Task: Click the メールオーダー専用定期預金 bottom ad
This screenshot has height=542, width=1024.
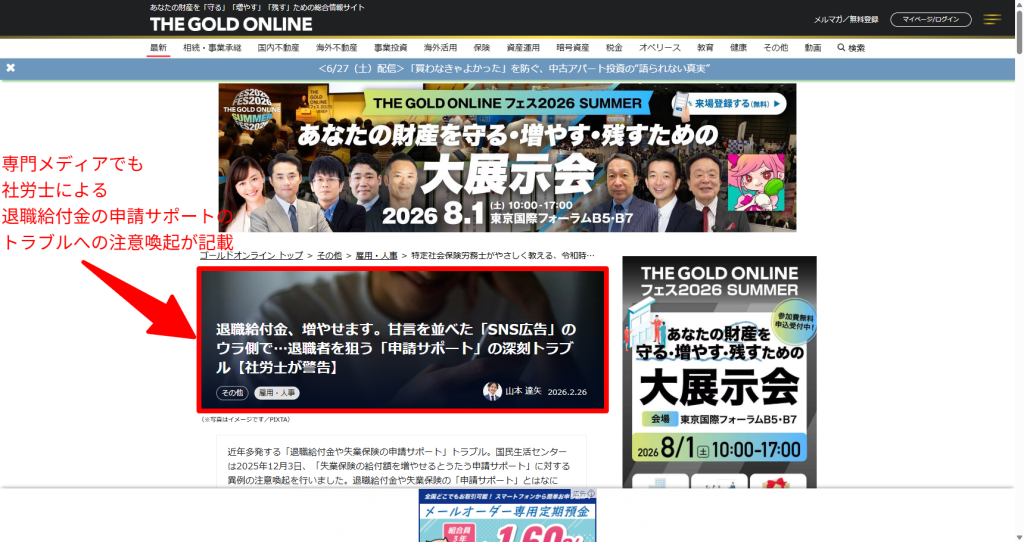Action: (x=507, y=516)
